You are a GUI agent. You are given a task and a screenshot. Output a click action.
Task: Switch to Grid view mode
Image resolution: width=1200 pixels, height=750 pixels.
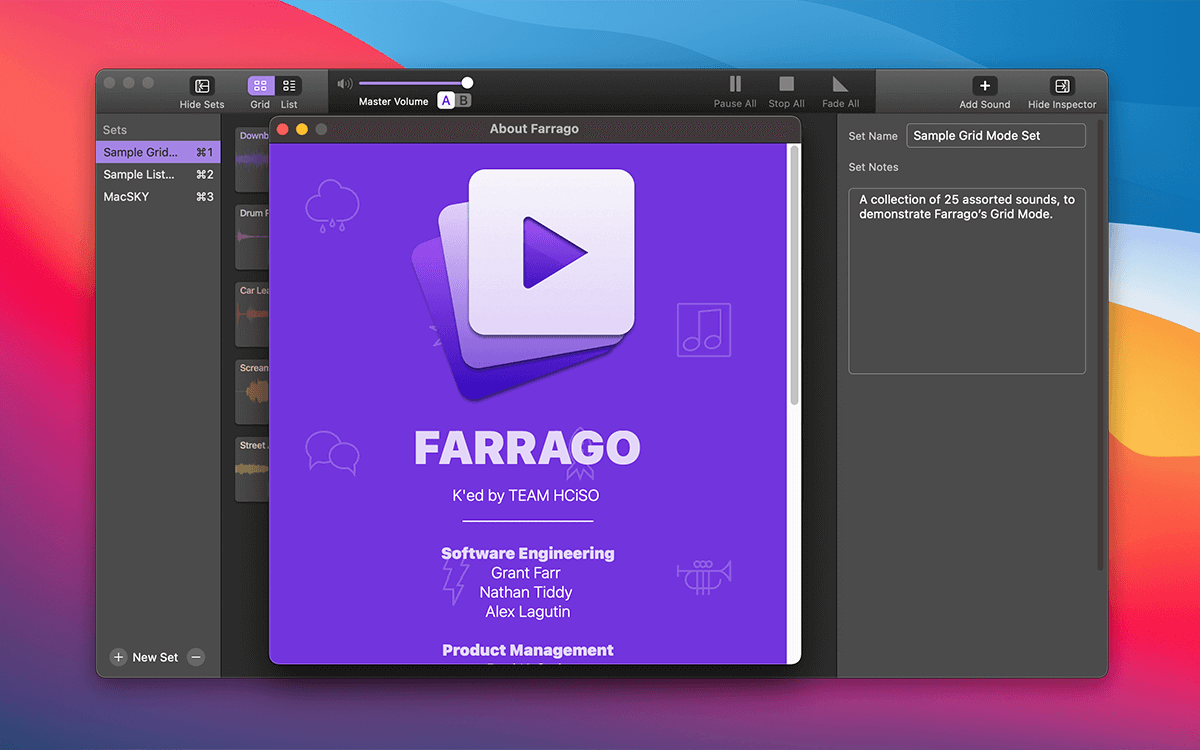pyautogui.click(x=260, y=86)
